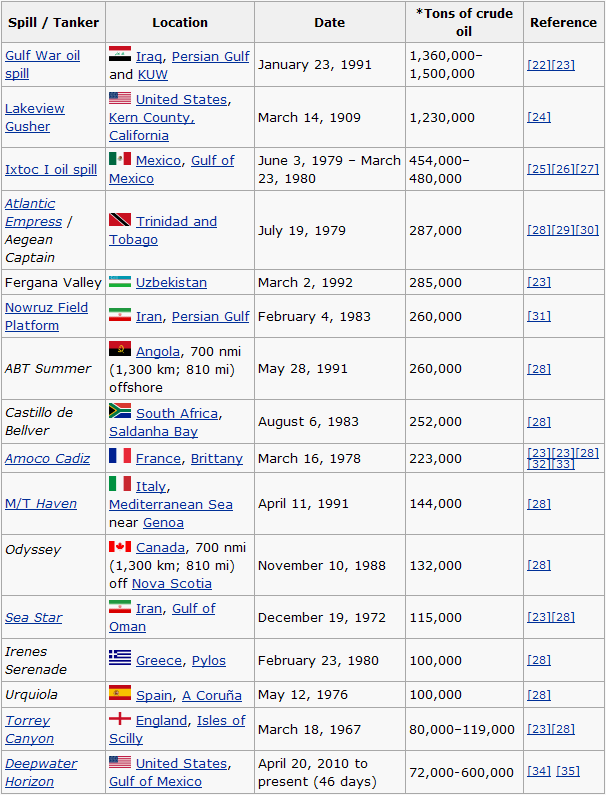
Task: Click the Trinidad and Tobago link
Action: click(163, 230)
